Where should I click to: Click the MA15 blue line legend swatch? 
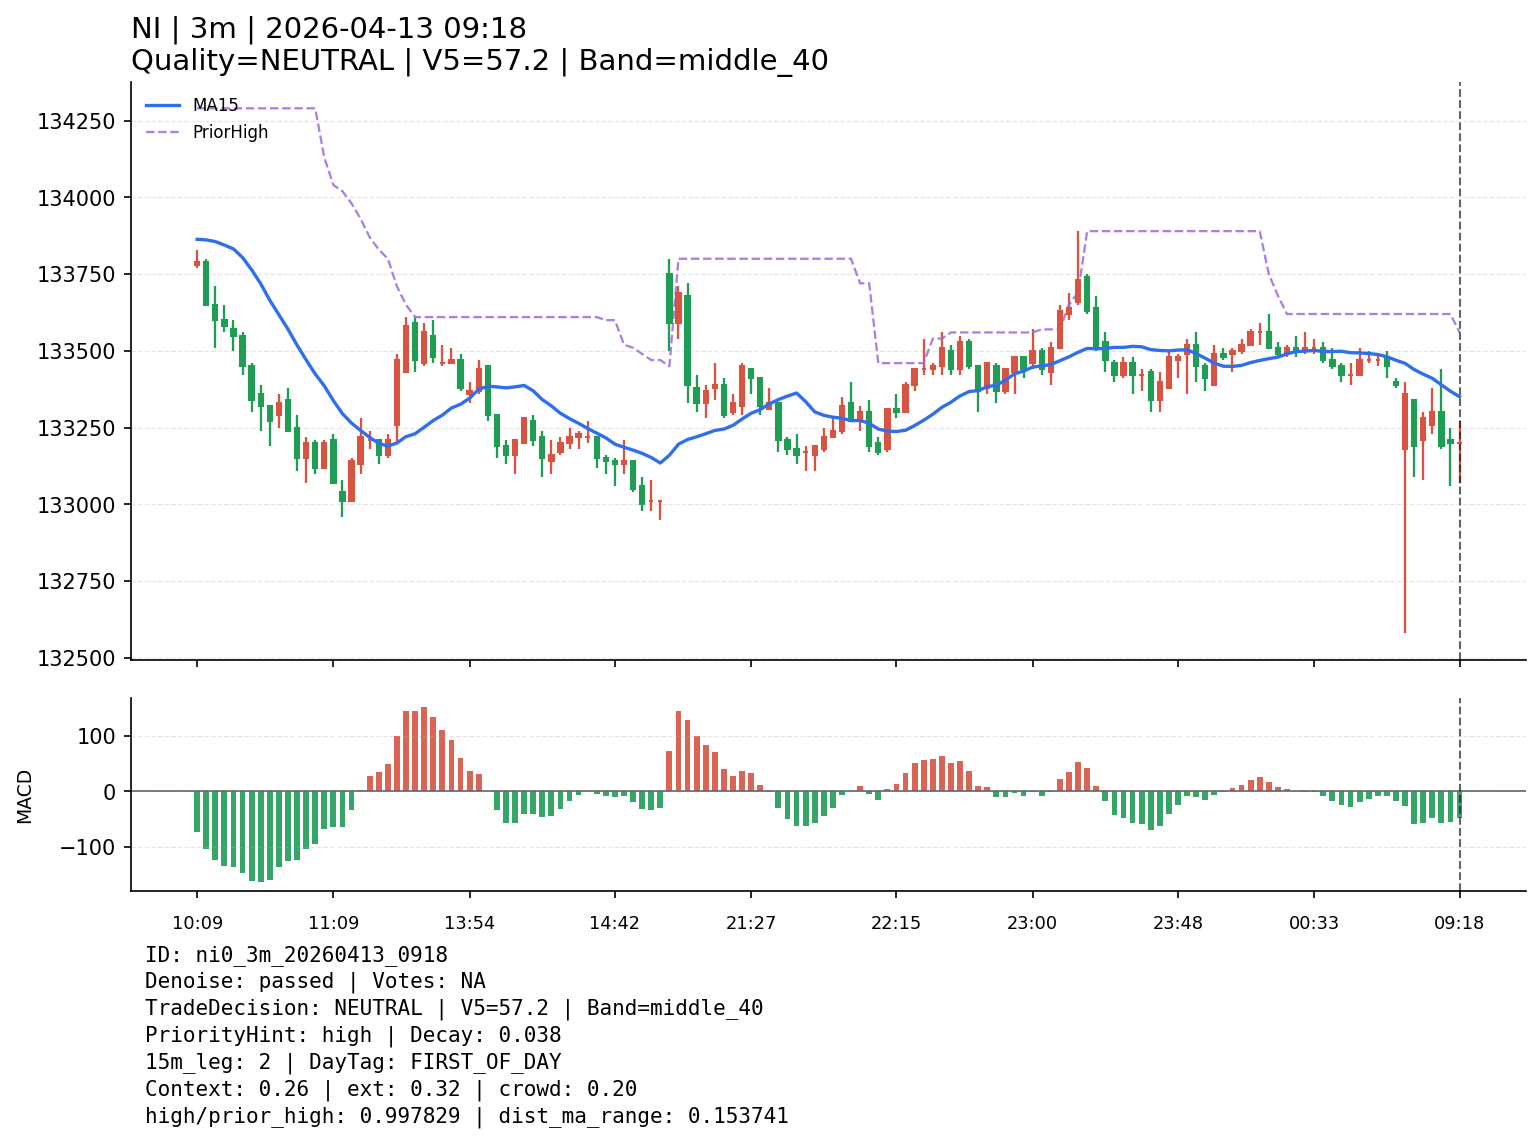point(163,105)
